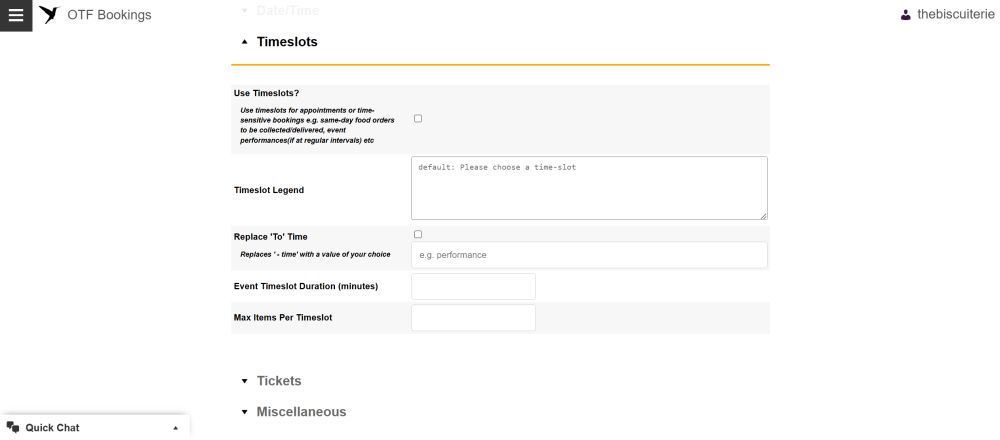Click the Miscellaneous heading text
This screenshot has height=440, width=1000.
coord(301,413)
